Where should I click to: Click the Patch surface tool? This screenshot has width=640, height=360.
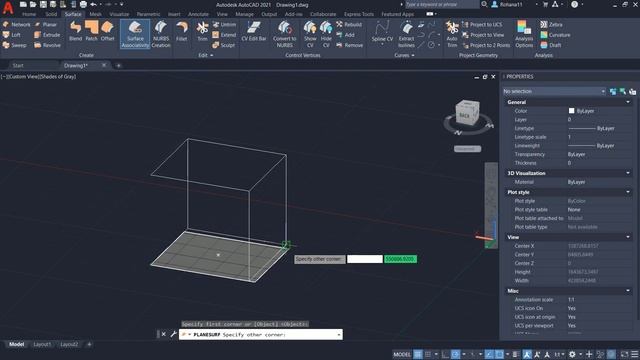91,31
